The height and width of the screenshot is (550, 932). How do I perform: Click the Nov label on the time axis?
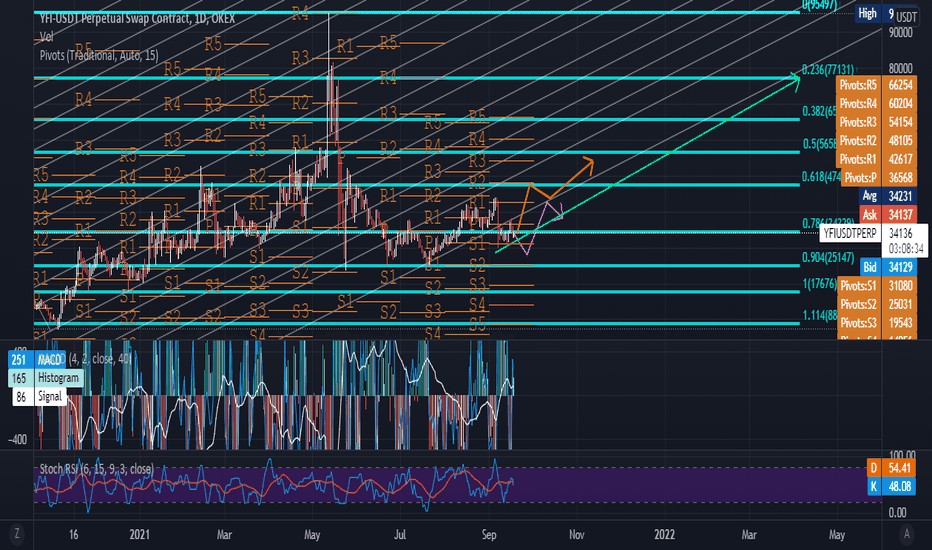577,534
